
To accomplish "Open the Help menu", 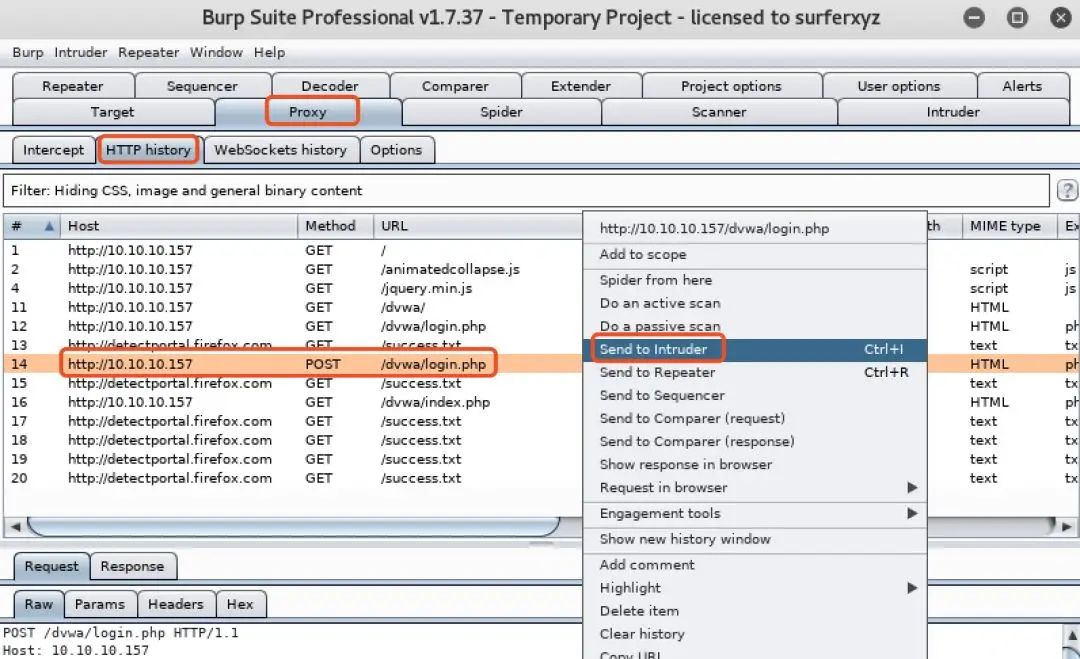I will coord(269,52).
